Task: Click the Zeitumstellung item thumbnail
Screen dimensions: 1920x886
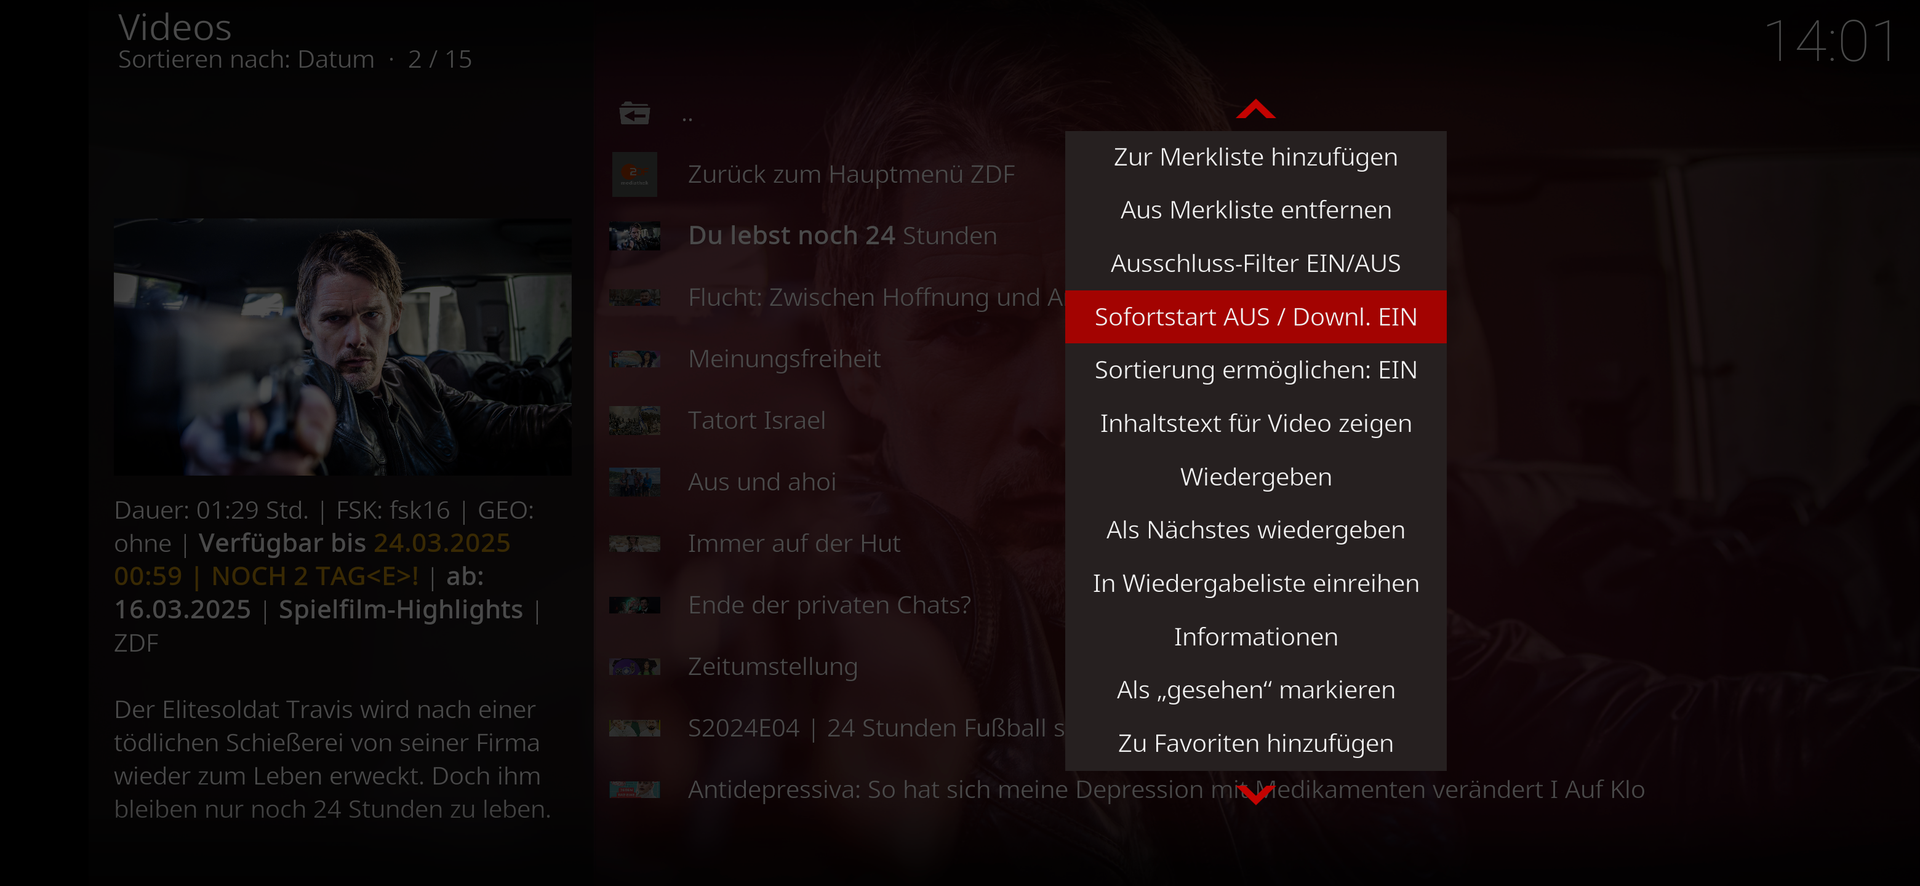Action: [634, 666]
